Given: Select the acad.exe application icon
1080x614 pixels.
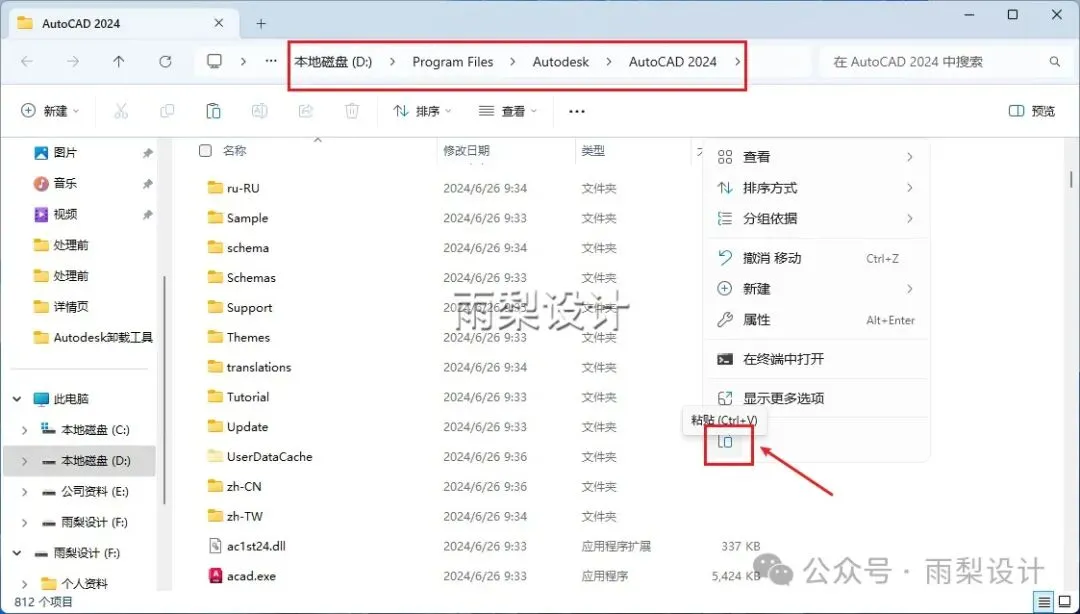Looking at the screenshot, I should [216, 575].
